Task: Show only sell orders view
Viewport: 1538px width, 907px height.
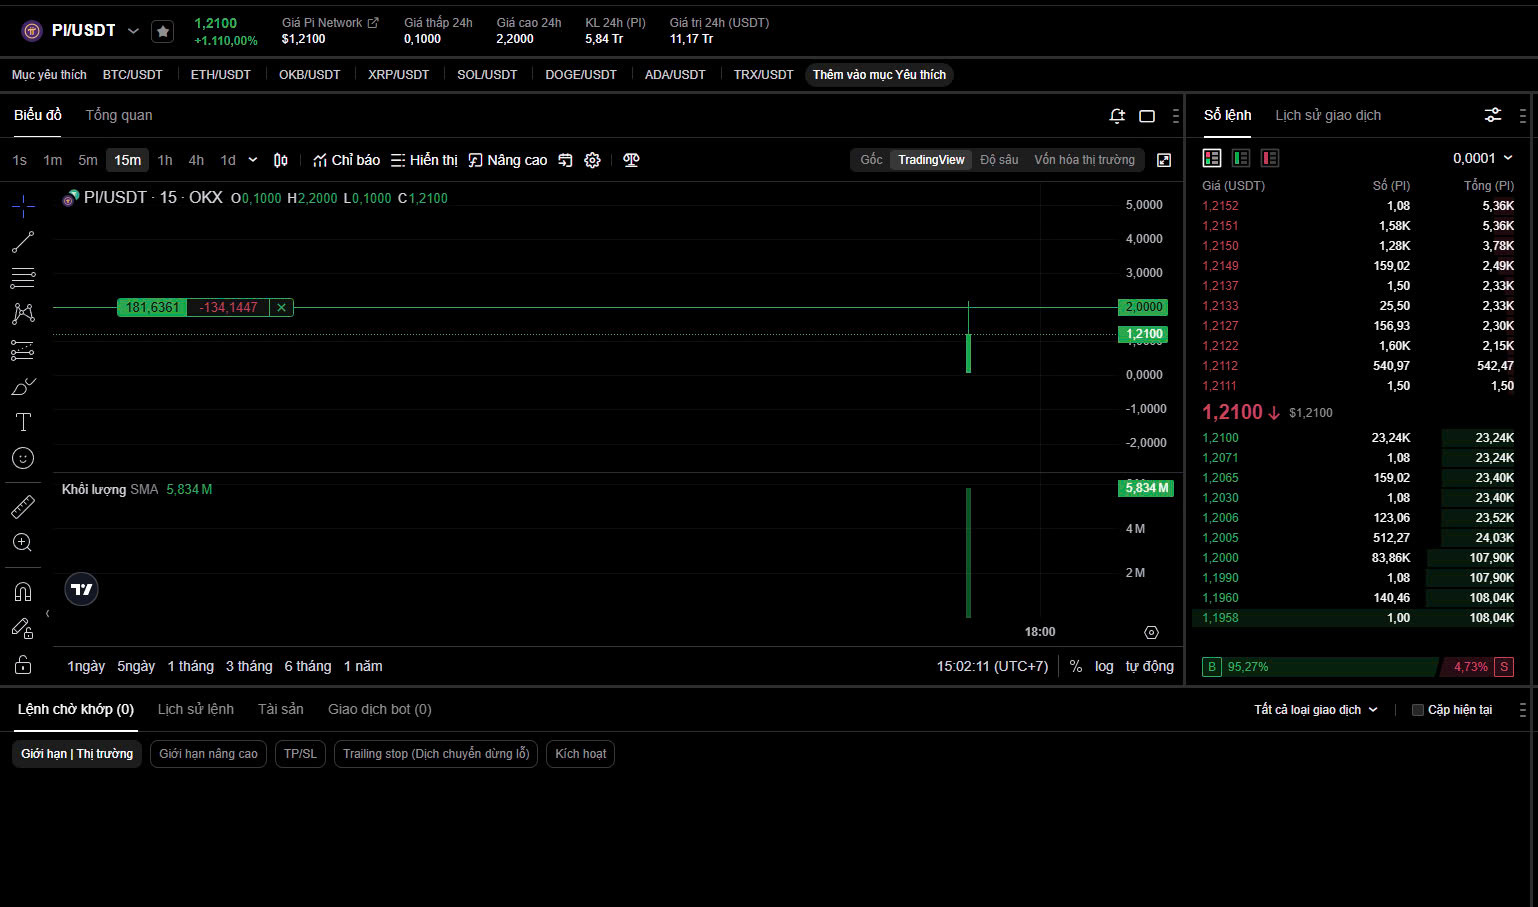Action: tap(1270, 158)
